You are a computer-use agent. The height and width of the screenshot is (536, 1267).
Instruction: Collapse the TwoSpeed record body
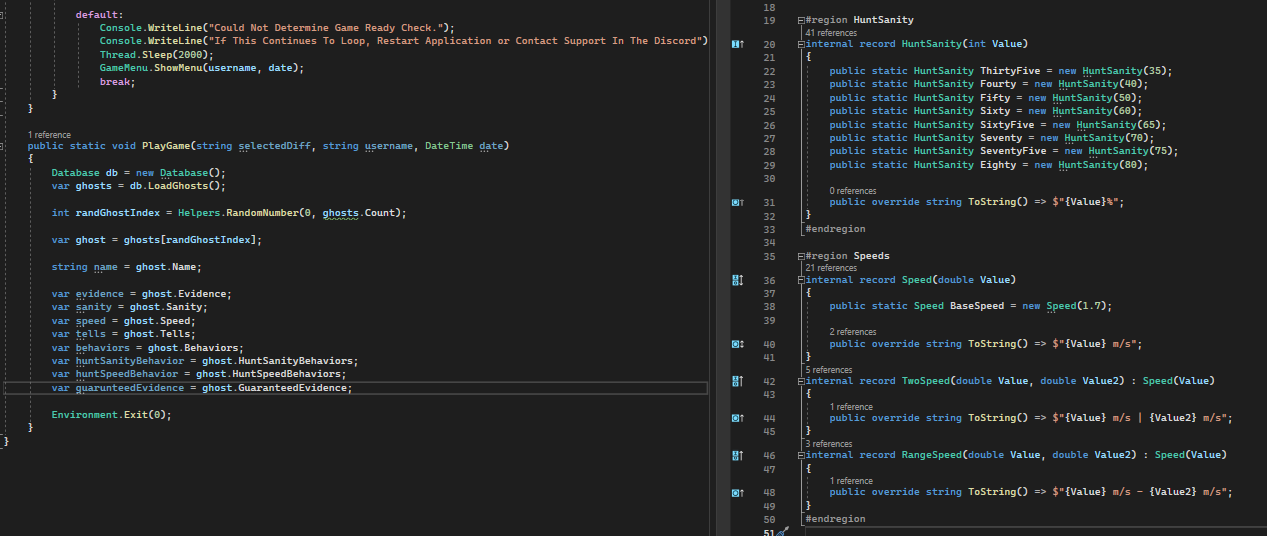pyautogui.click(x=800, y=381)
